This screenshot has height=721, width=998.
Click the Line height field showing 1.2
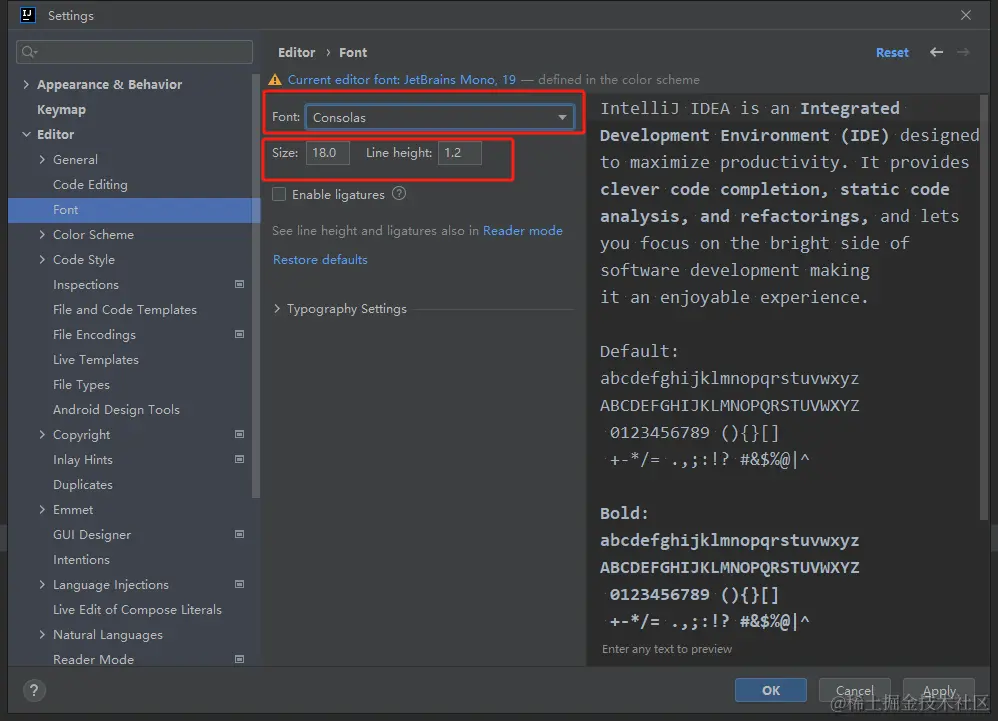[460, 153]
